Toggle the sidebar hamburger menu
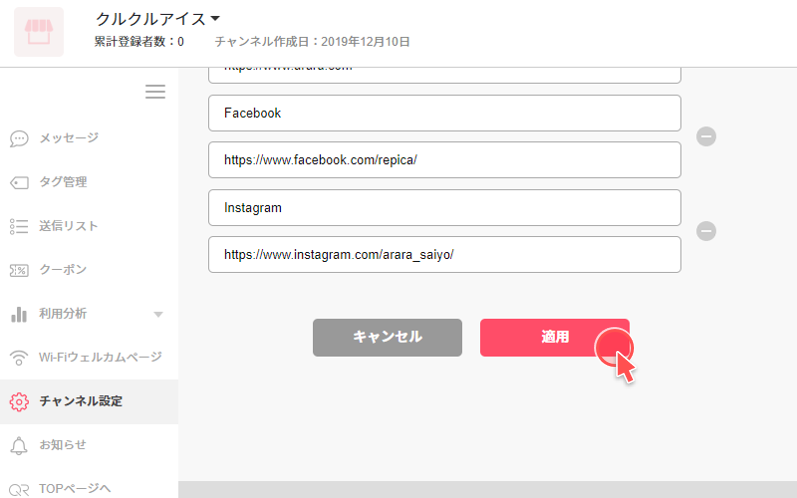The height and width of the screenshot is (498, 797). tap(155, 91)
